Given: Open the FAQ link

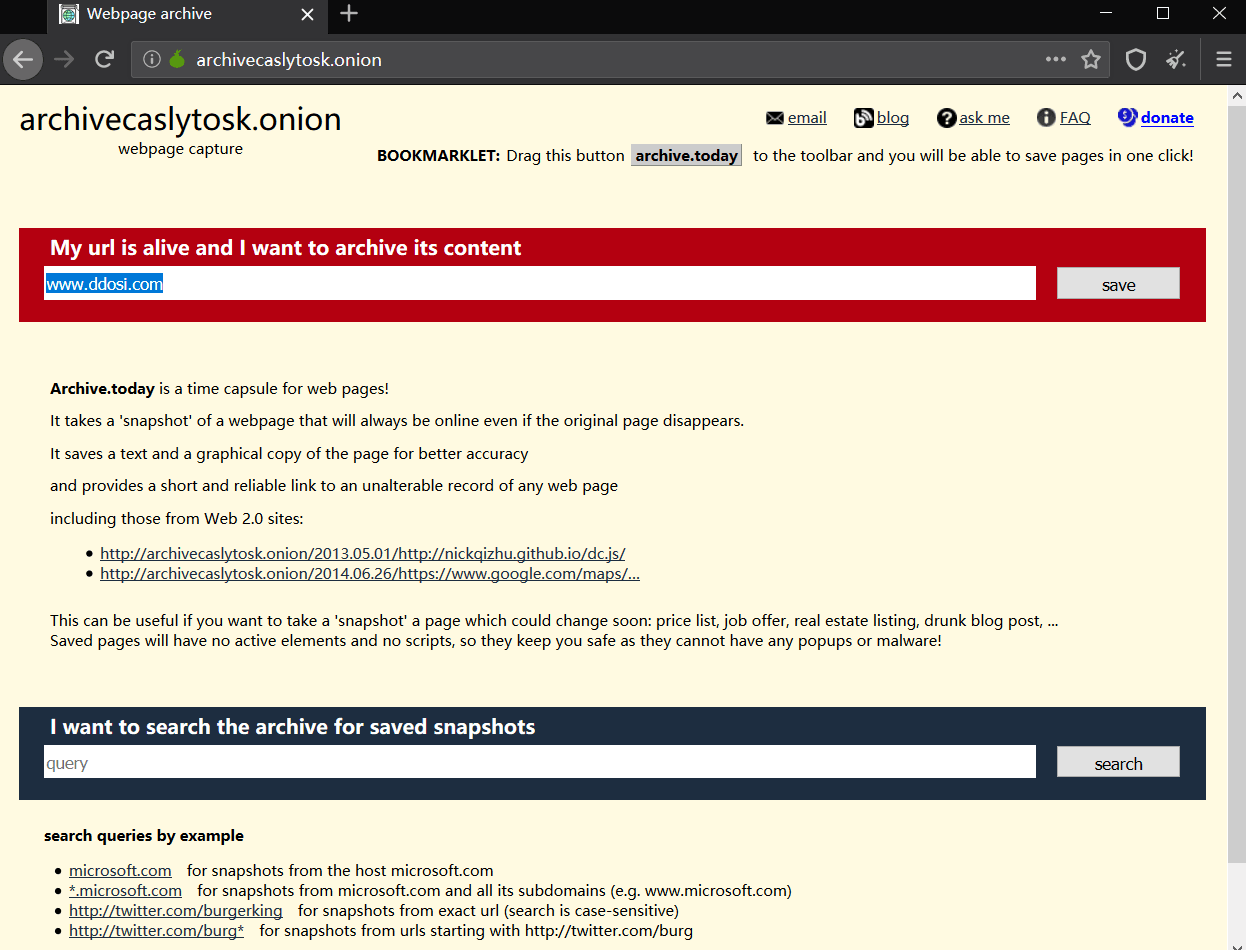Looking at the screenshot, I should [1075, 118].
